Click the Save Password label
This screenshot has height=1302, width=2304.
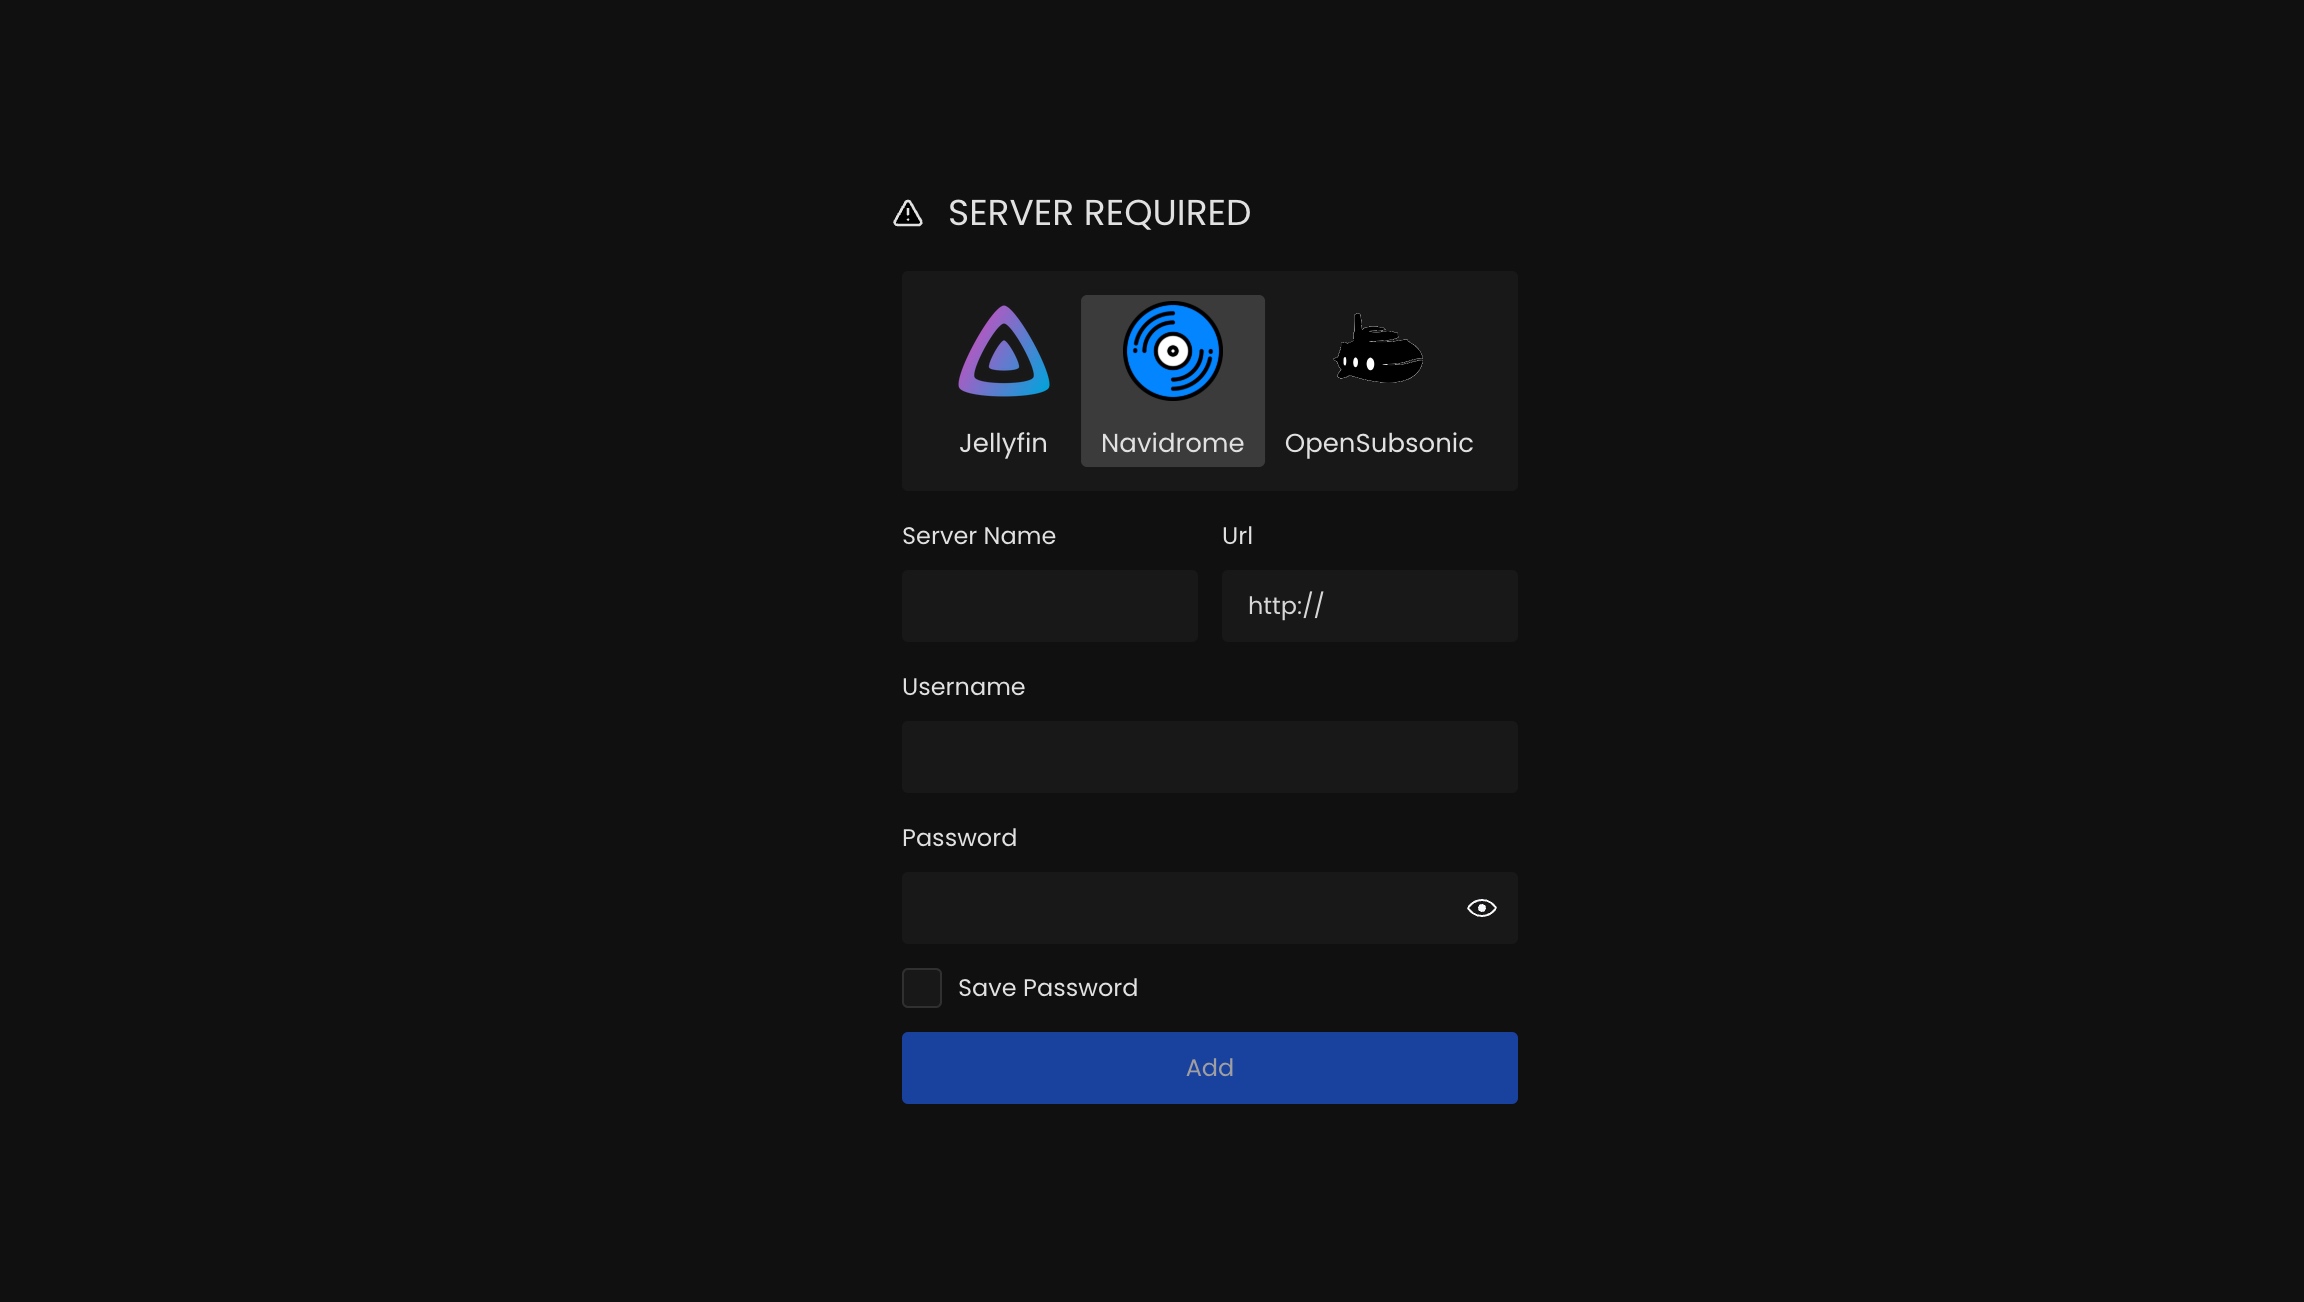click(x=1048, y=988)
